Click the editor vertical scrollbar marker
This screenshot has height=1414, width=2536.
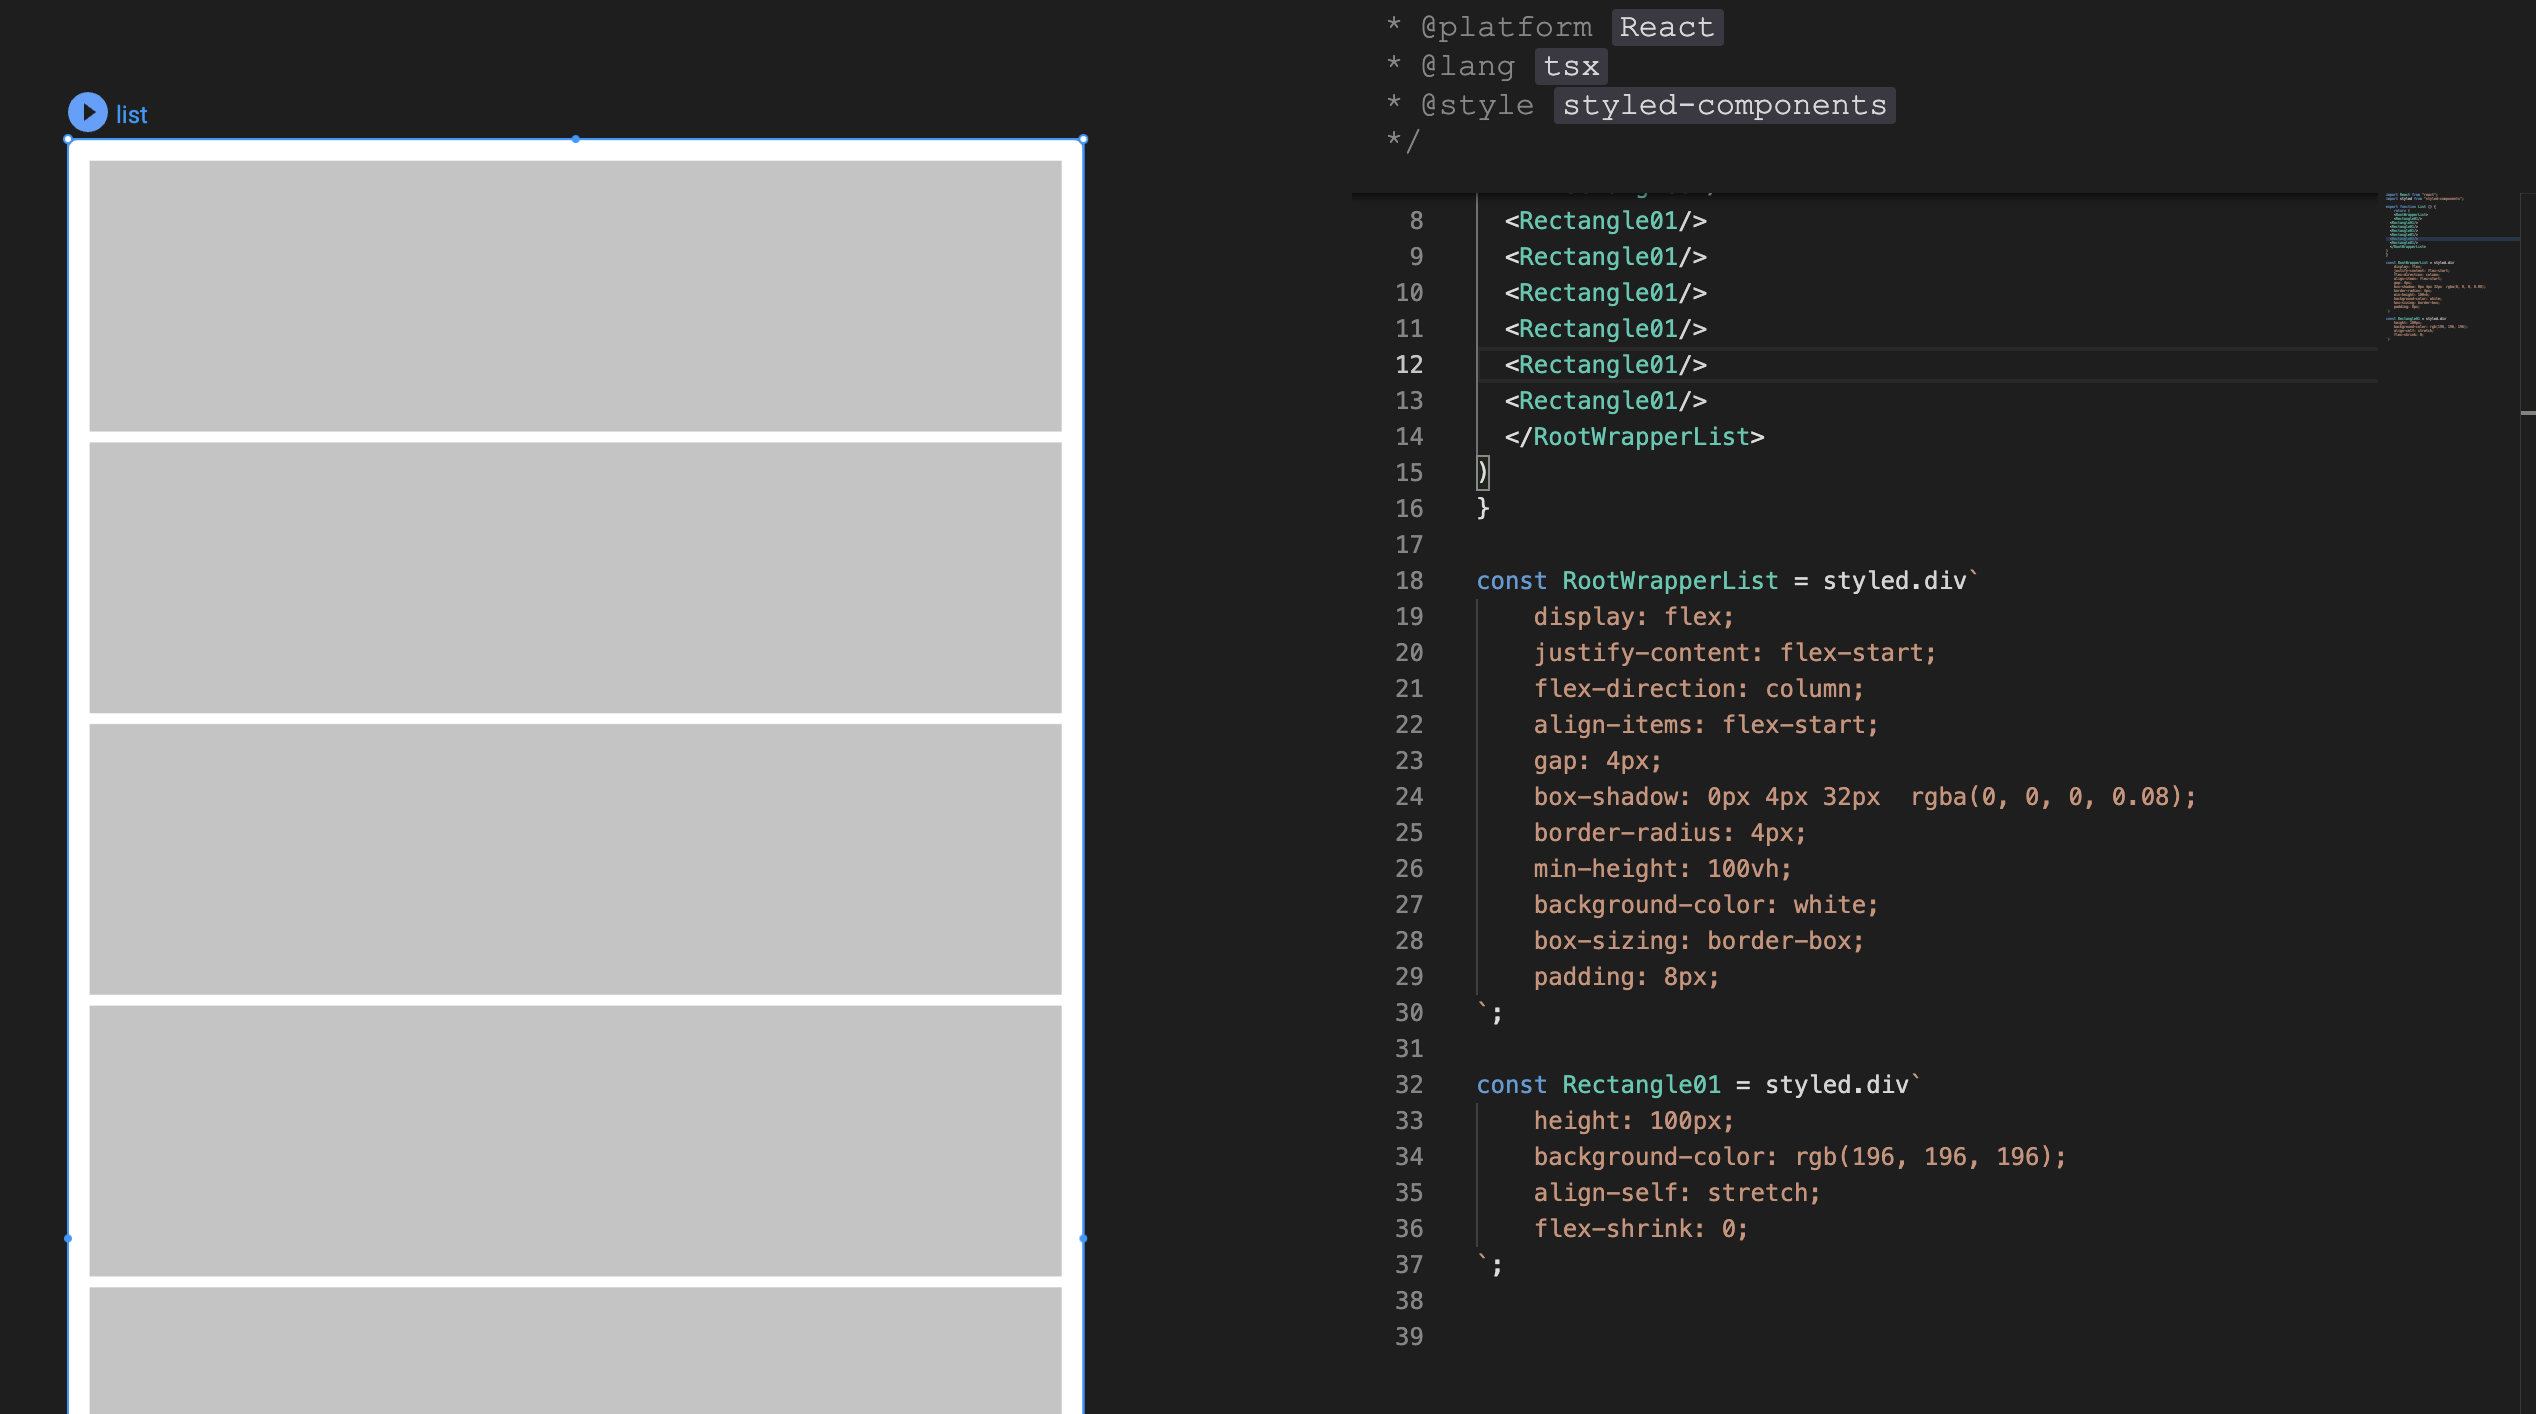[x=2527, y=412]
